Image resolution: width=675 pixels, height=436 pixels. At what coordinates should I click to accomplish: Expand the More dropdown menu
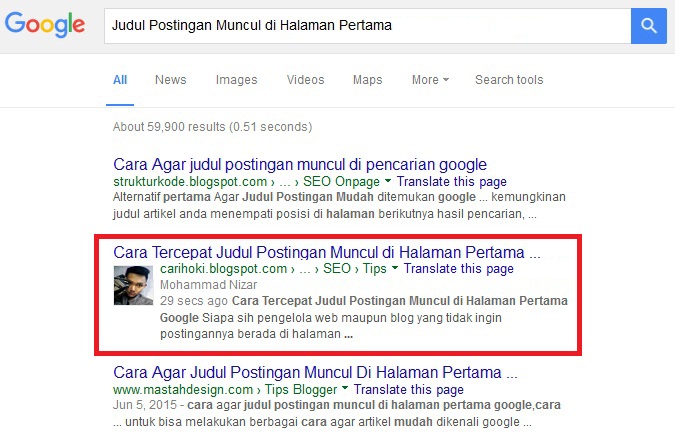click(x=430, y=80)
